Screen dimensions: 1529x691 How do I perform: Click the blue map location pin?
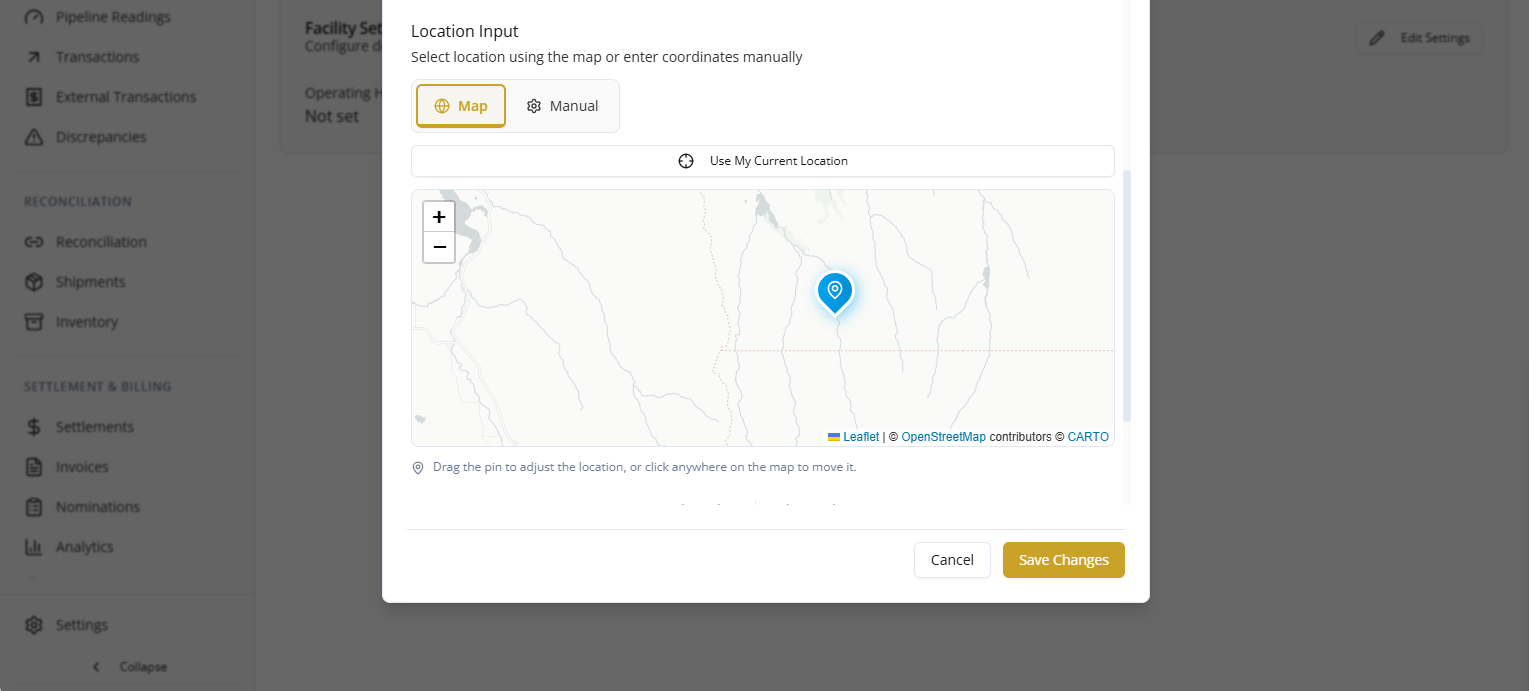coord(835,292)
